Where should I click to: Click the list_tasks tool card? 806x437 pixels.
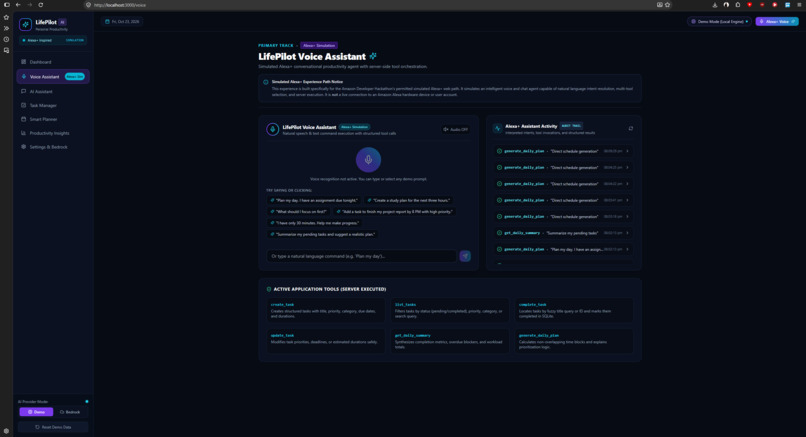[450, 311]
